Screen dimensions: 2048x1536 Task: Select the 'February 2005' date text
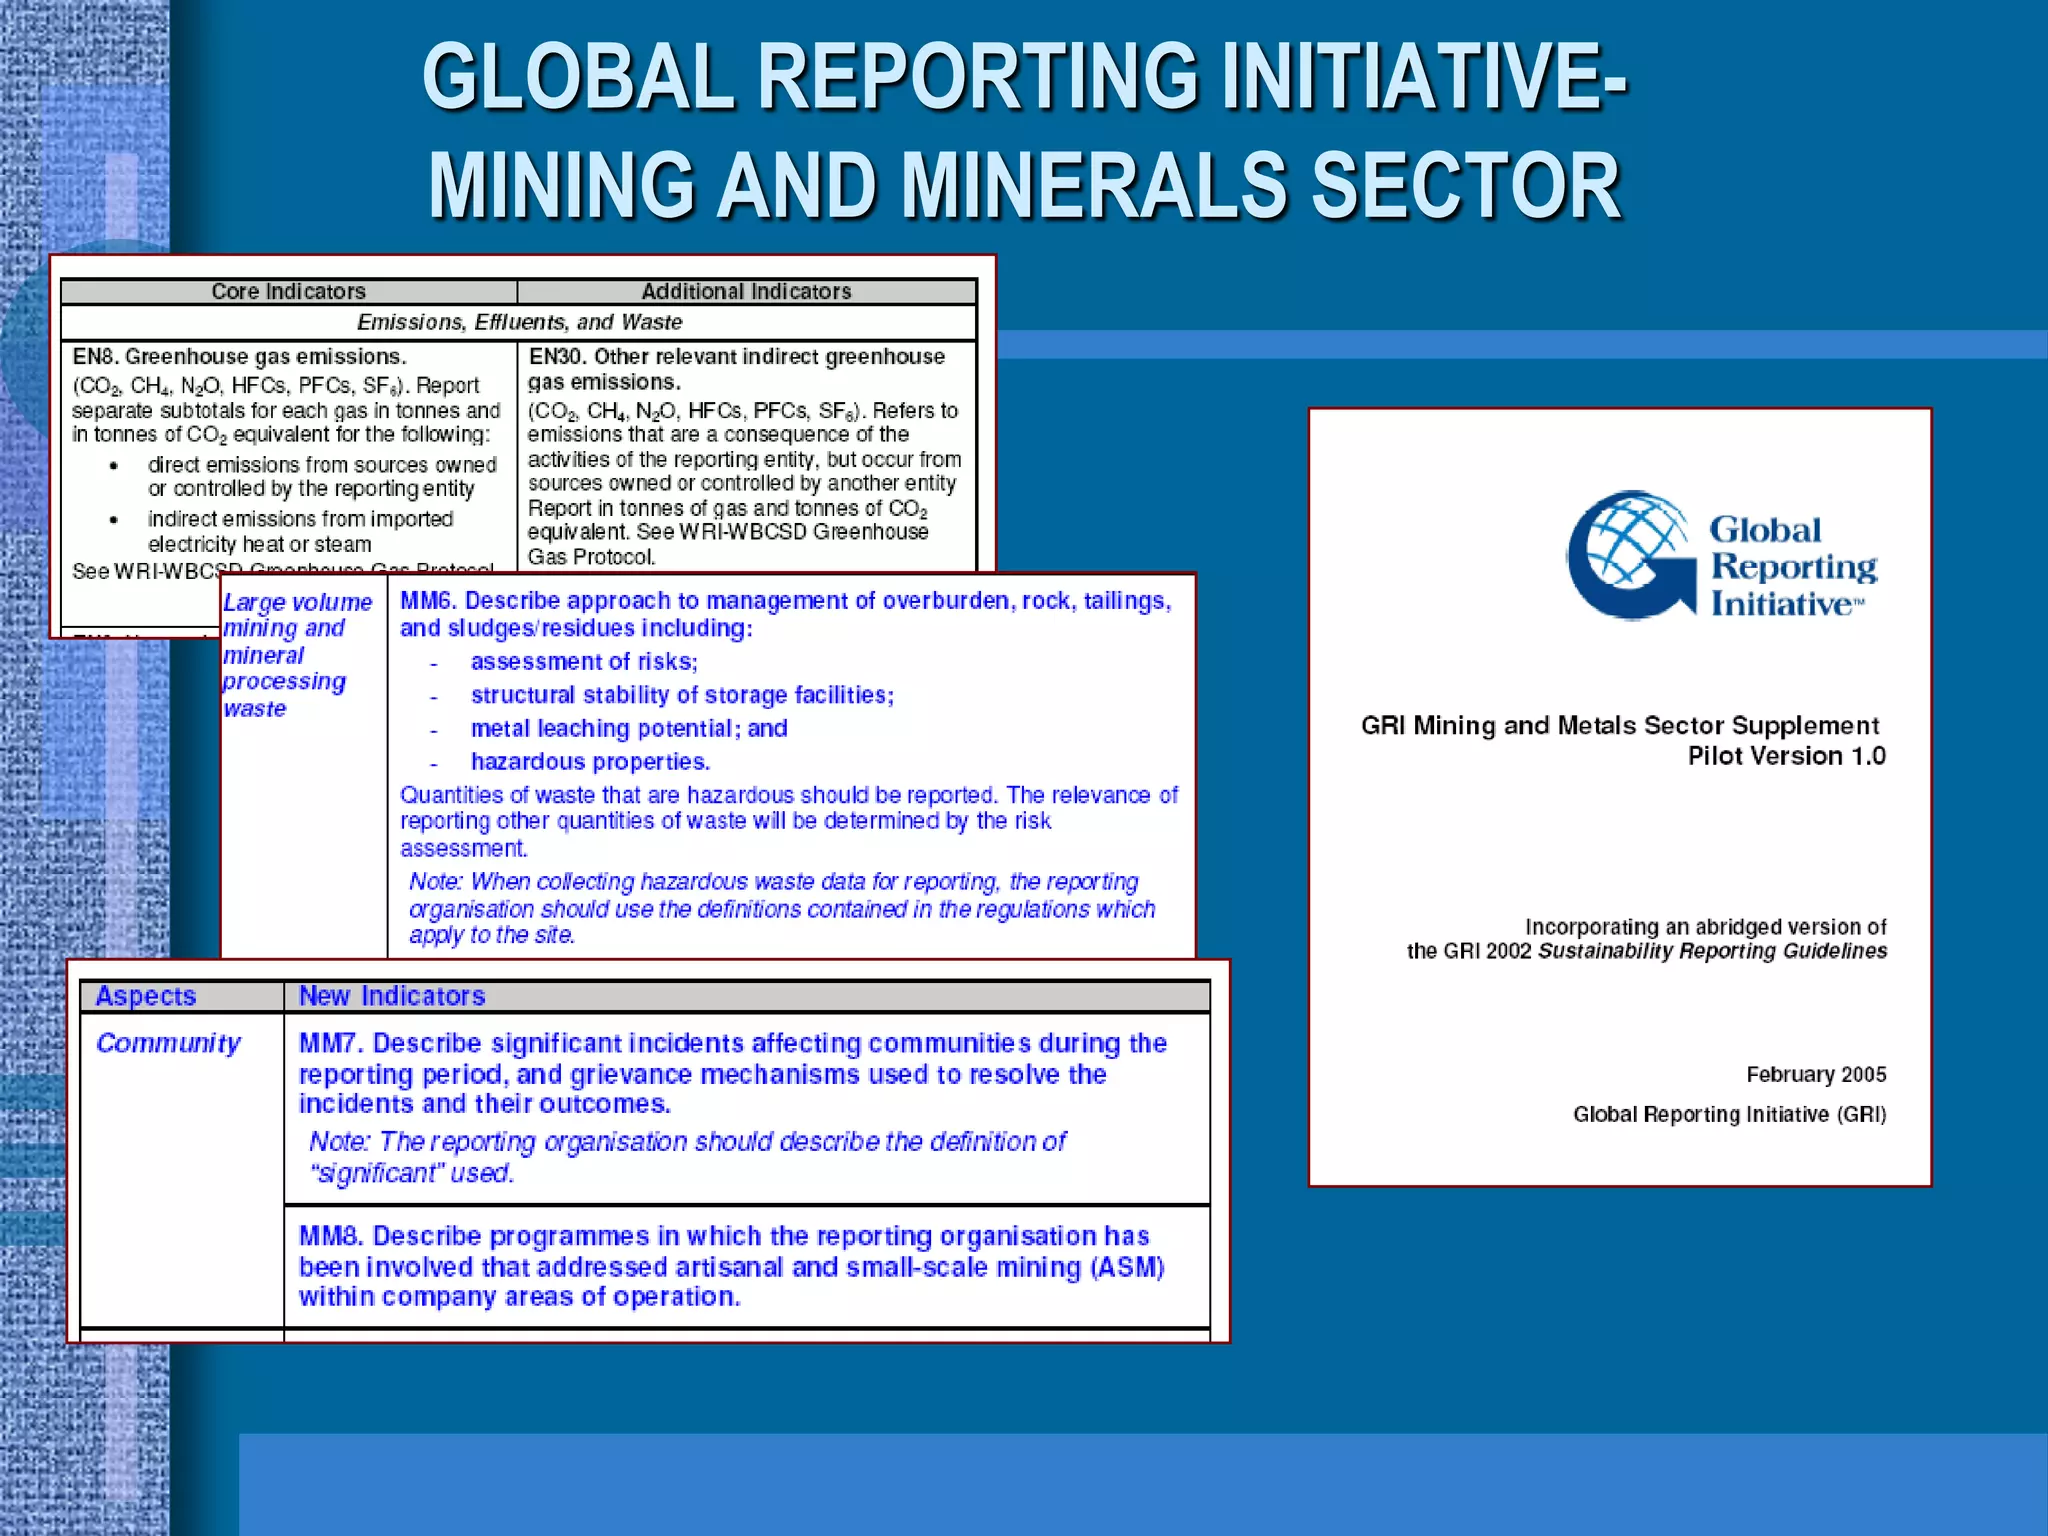(x=1816, y=1074)
